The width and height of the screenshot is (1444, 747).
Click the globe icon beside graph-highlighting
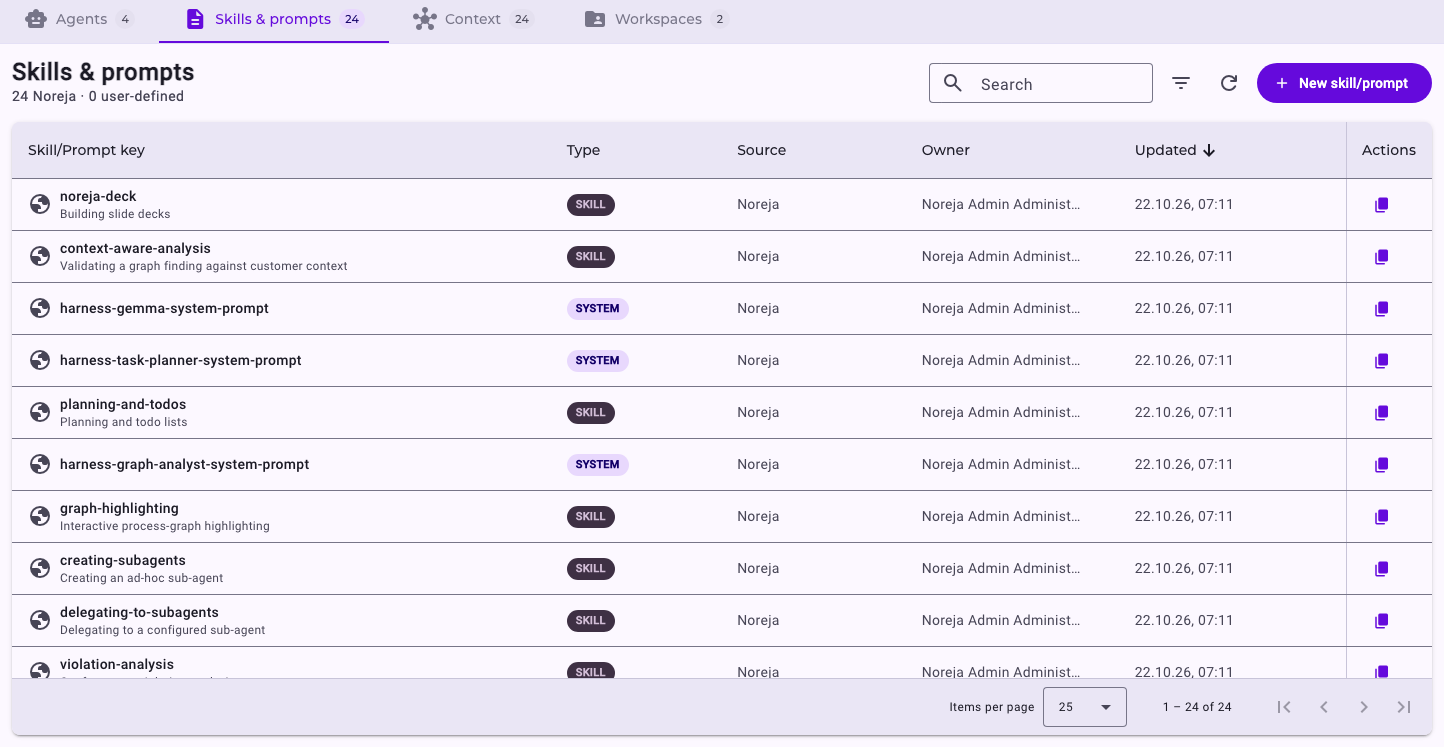point(40,516)
